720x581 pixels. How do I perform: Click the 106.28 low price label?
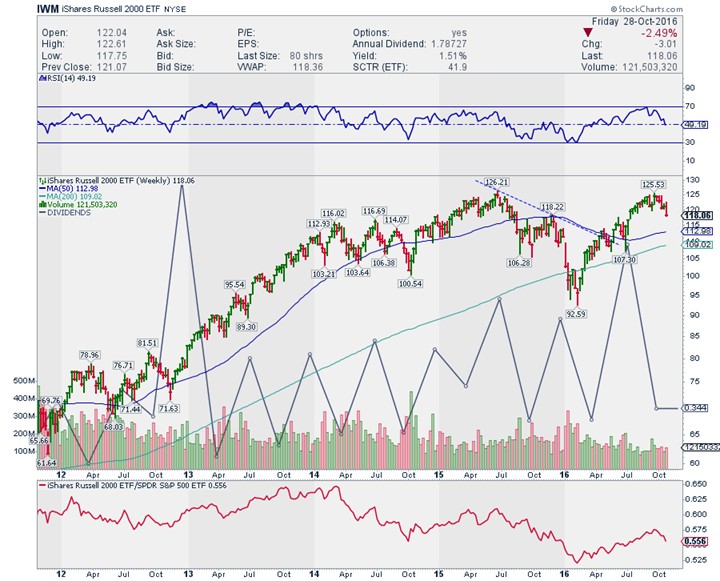[x=519, y=263]
